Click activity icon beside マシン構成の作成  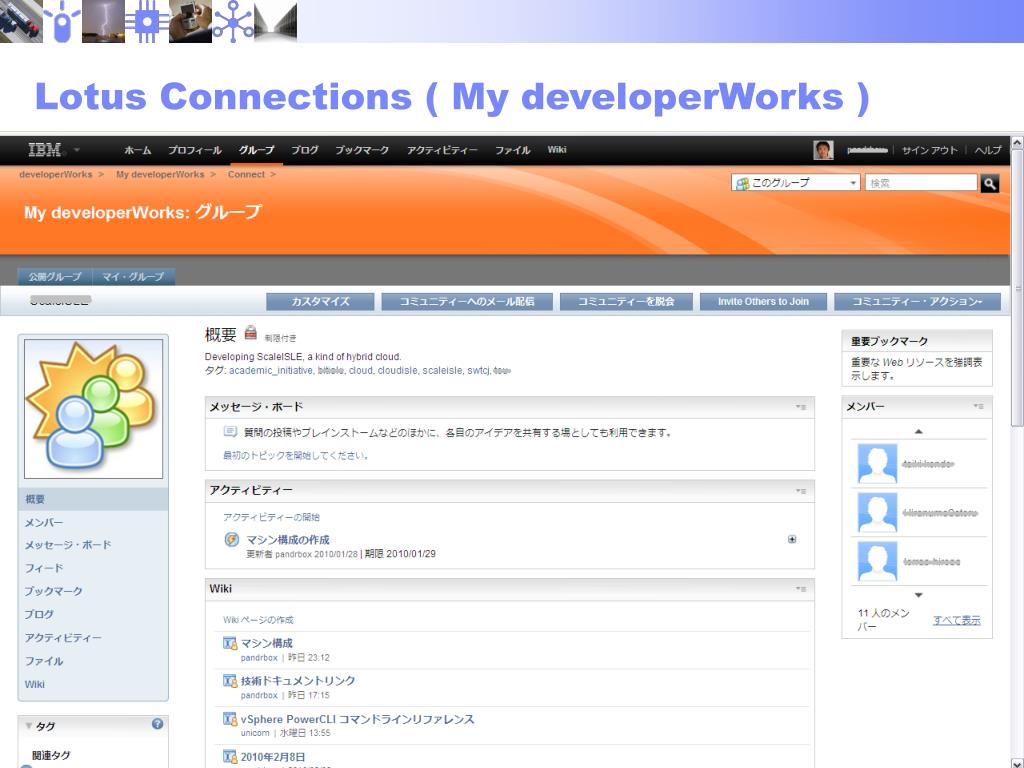(231, 539)
